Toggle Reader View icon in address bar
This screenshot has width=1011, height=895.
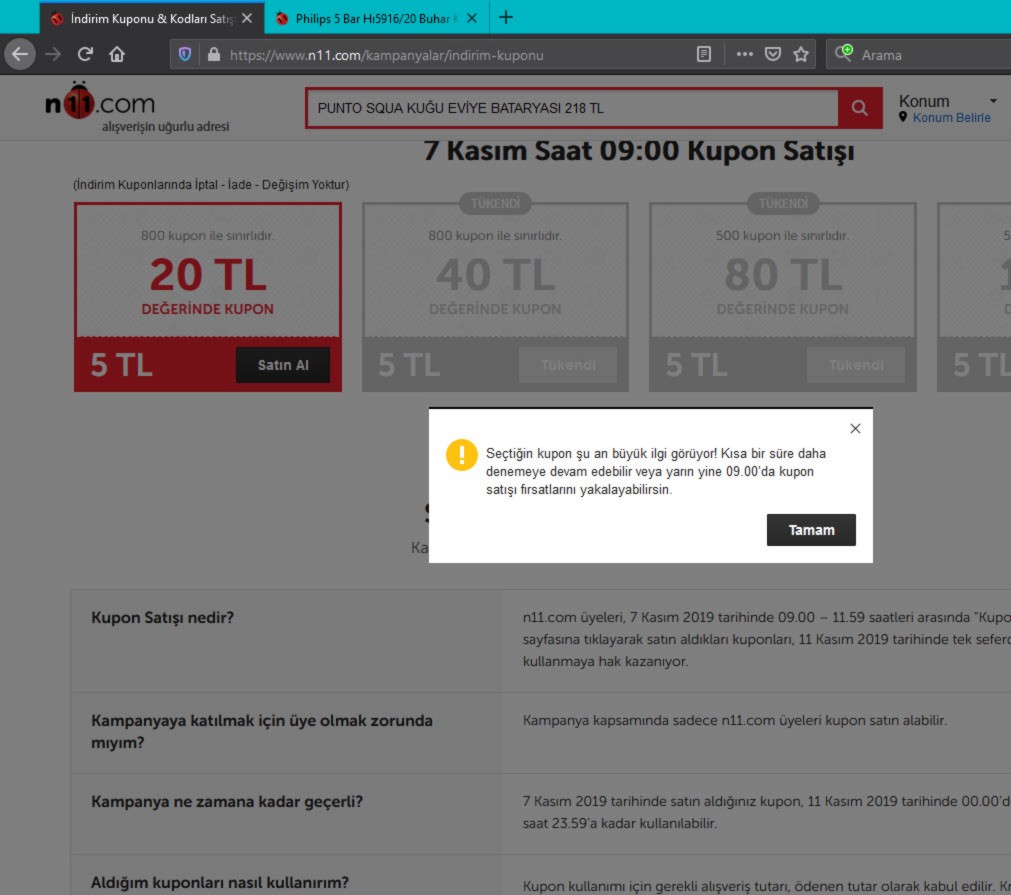coord(703,54)
